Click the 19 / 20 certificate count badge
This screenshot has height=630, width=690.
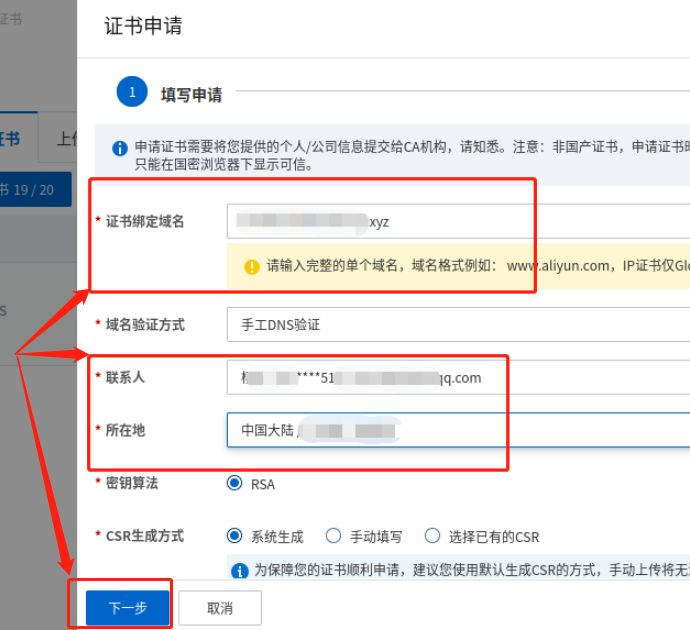[30, 189]
